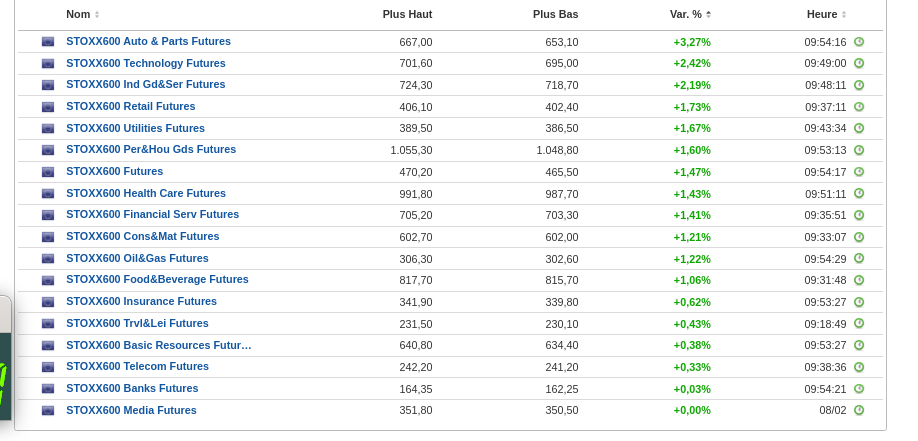The image size is (918, 441).
Task: Select the flag icon next to STOXX600 Health Care Futures
Action: click(x=48, y=194)
